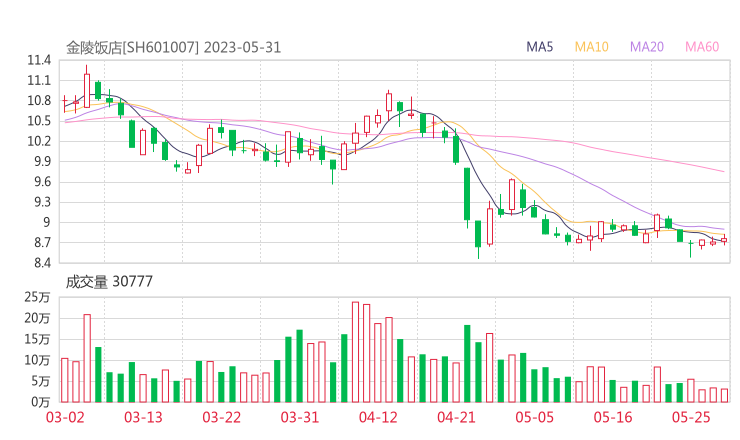Click the 10.5 price axis label

[x=39, y=121]
